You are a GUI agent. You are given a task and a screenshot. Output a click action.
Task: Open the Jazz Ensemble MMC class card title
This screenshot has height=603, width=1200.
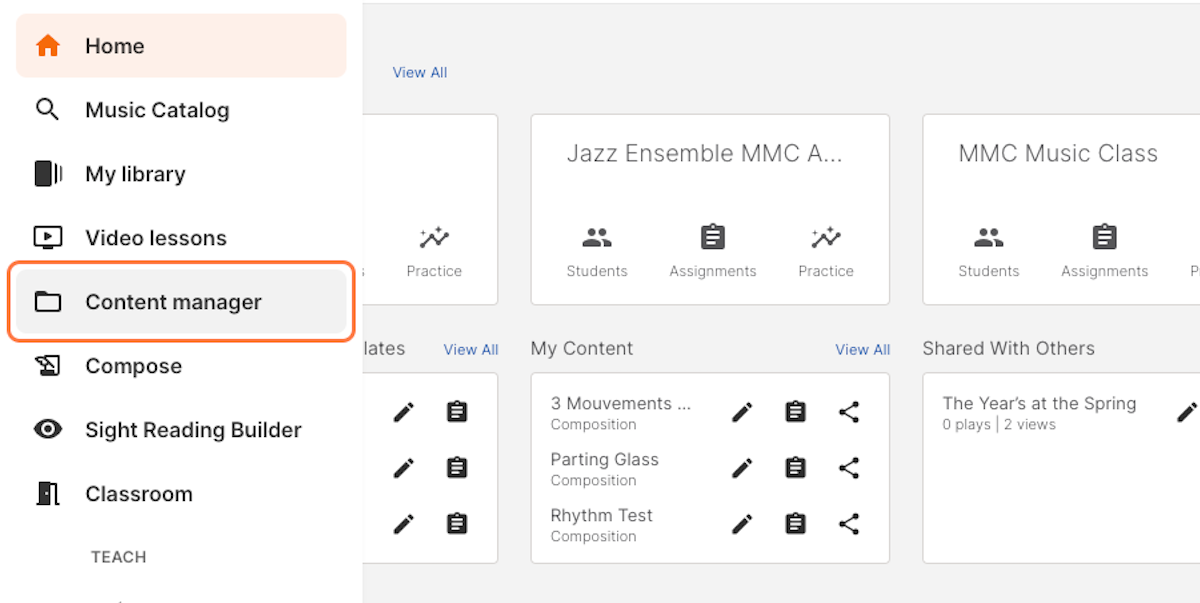pos(704,154)
